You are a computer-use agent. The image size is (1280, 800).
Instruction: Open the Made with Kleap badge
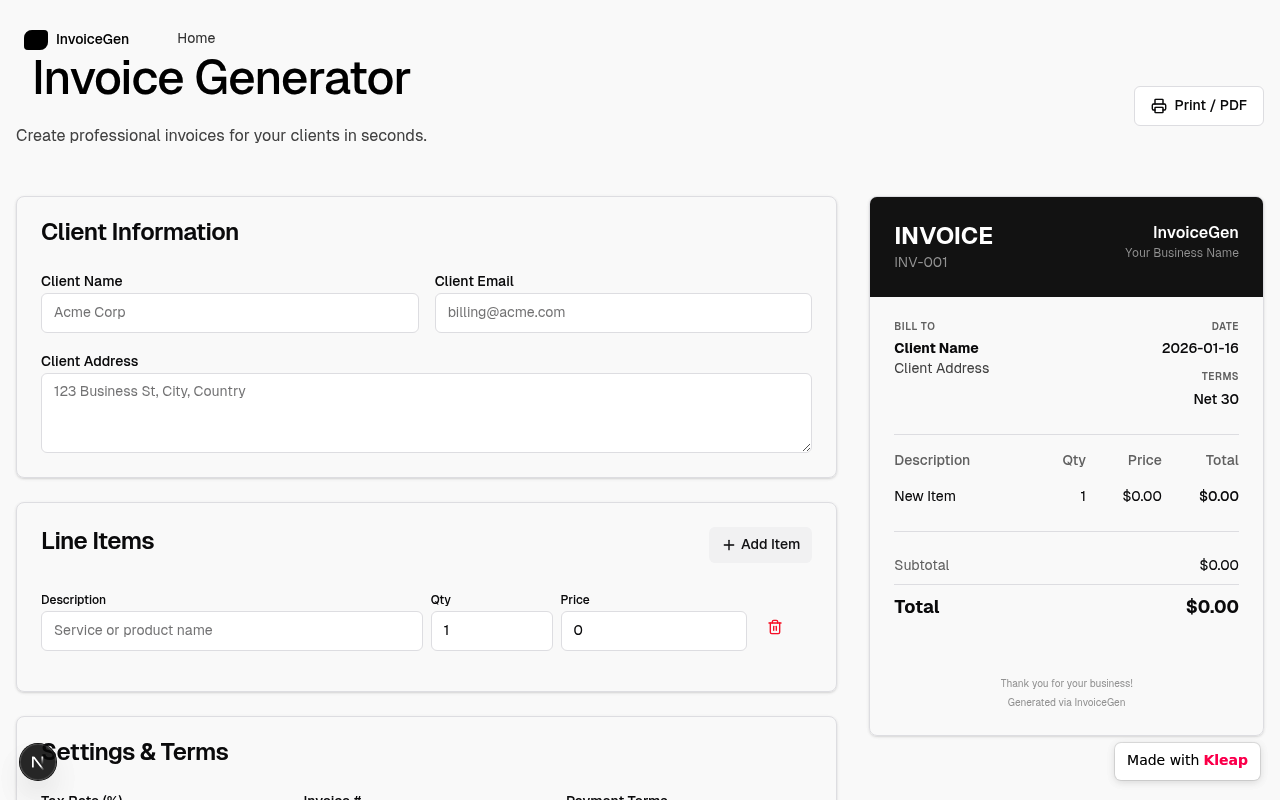(1187, 761)
